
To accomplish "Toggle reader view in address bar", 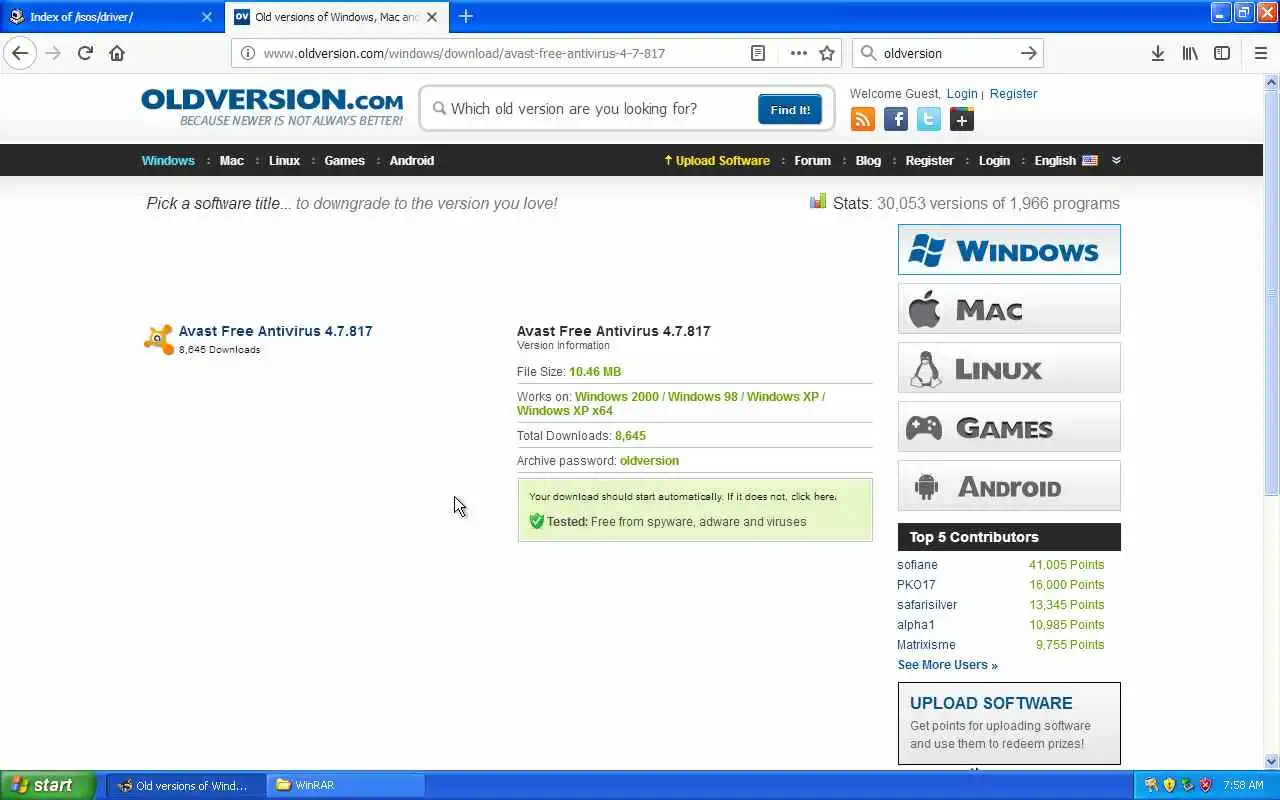I will [758, 53].
